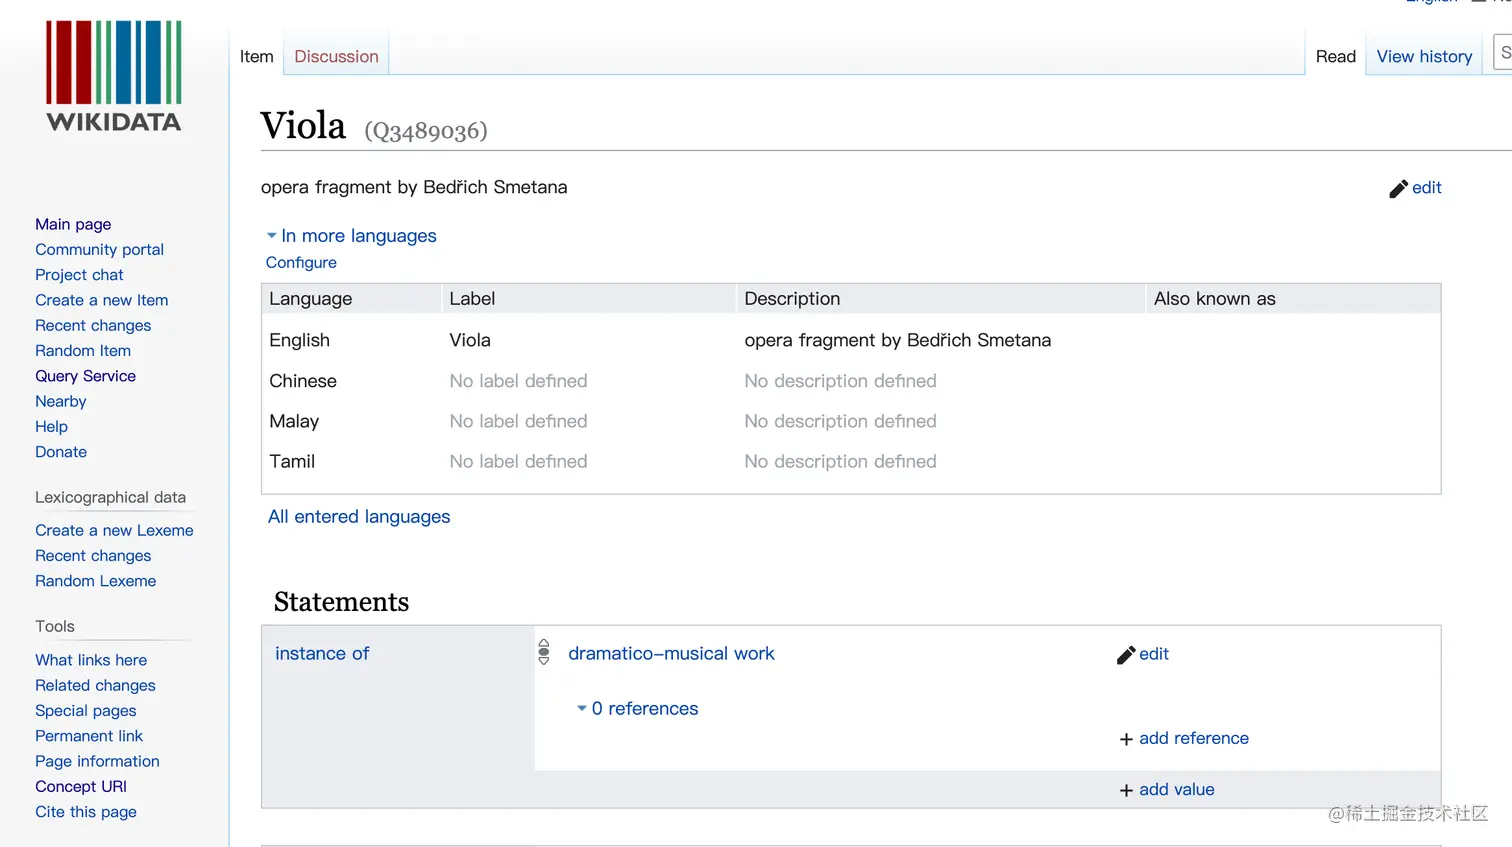Click Create a new Lexeme link
1512x847 pixels.
click(x=114, y=530)
